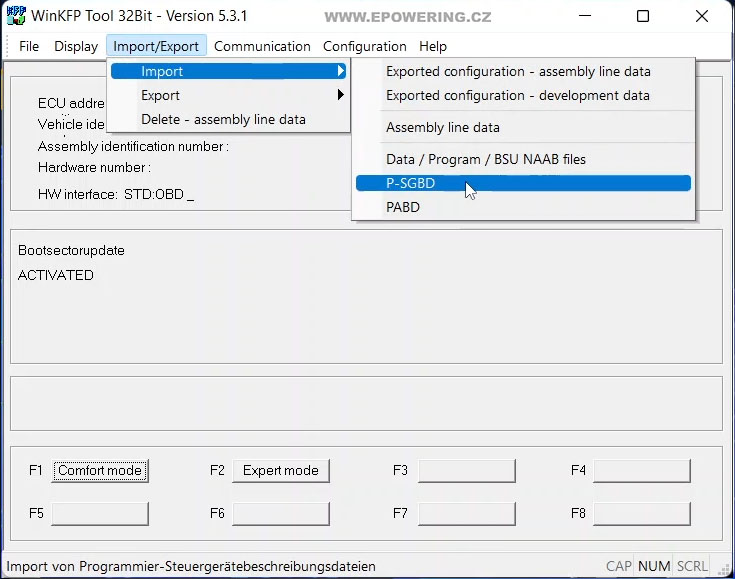This screenshot has width=735, height=579.
Task: Select the Import submenu entry
Action: (x=228, y=71)
